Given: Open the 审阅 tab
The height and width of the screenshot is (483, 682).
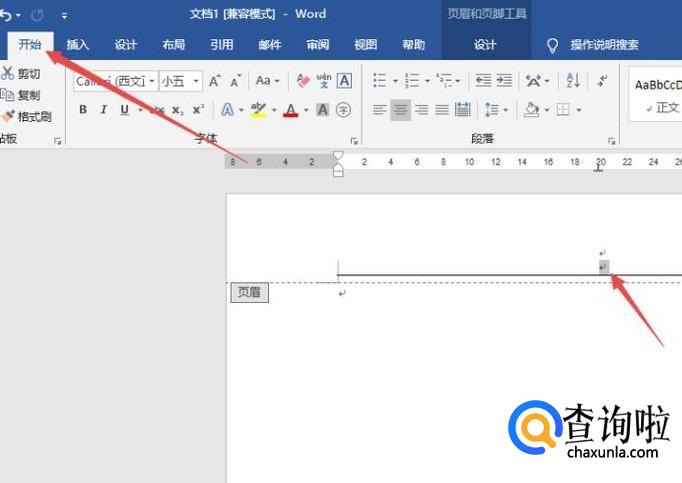Looking at the screenshot, I should [318, 44].
